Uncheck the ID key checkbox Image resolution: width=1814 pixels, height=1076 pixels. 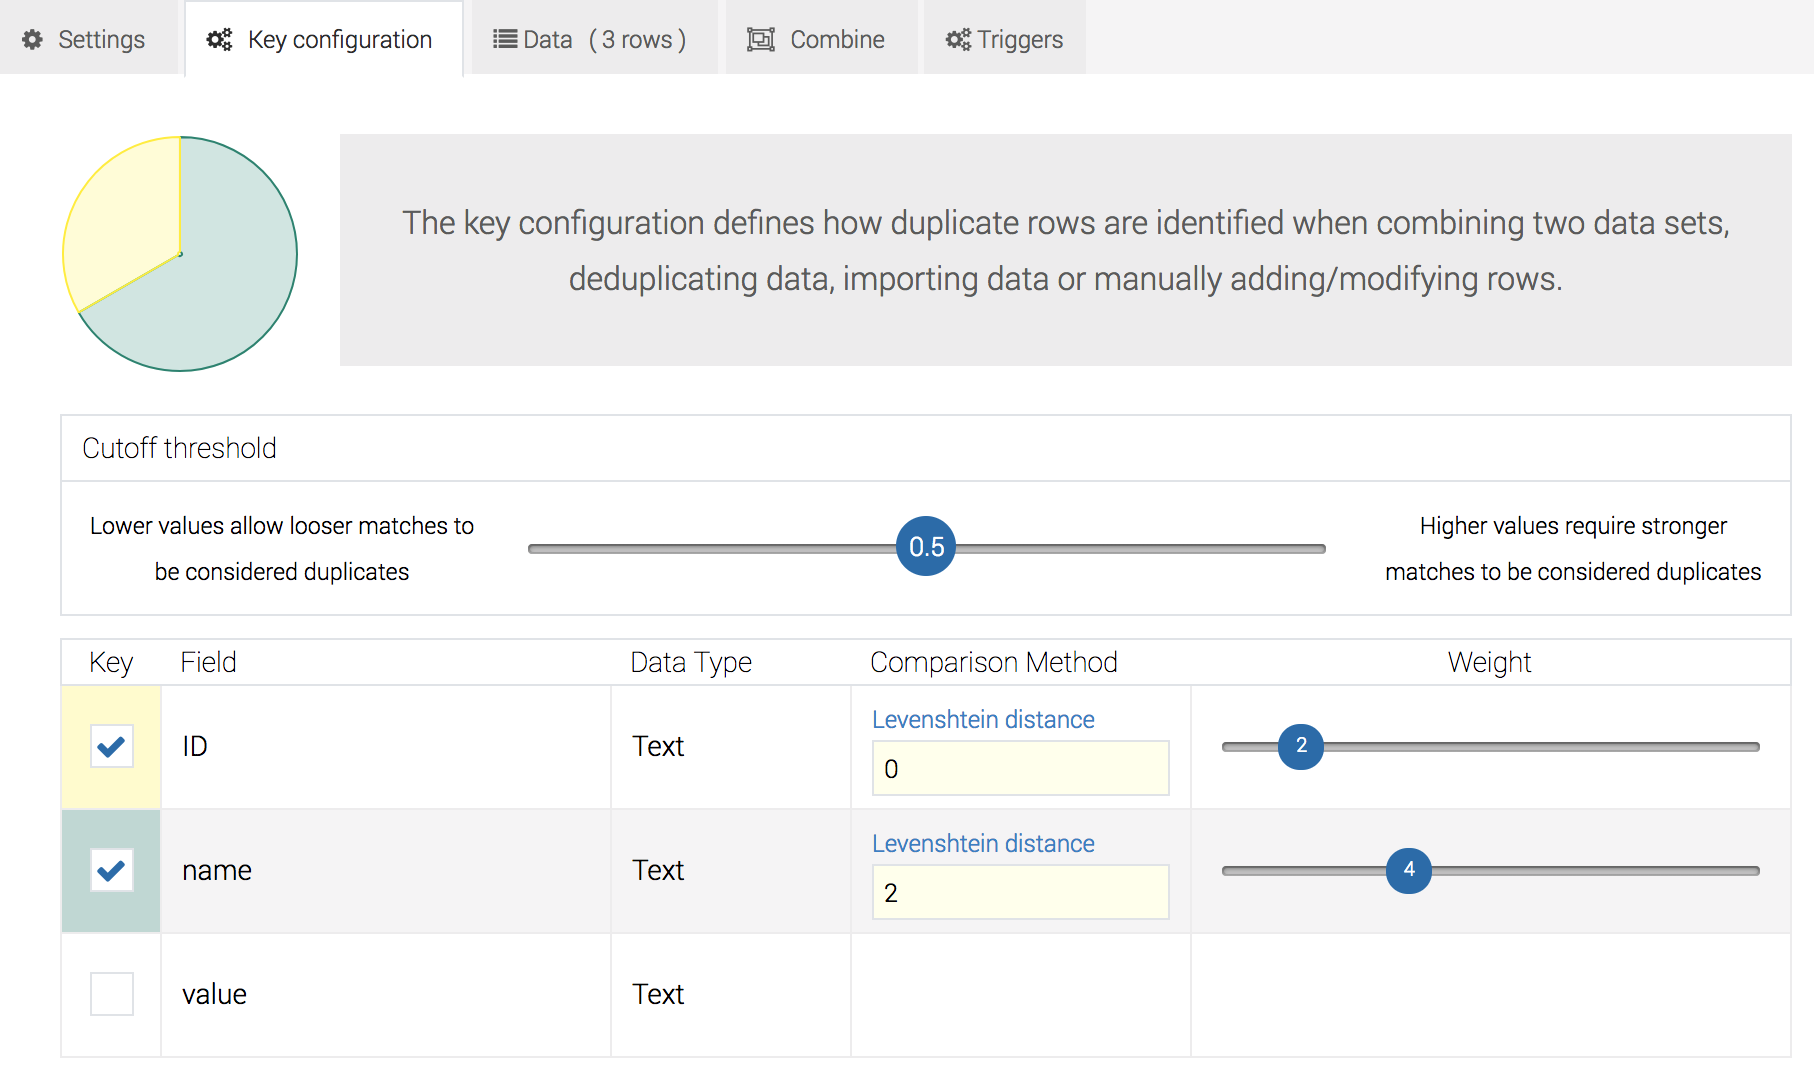coord(112,746)
